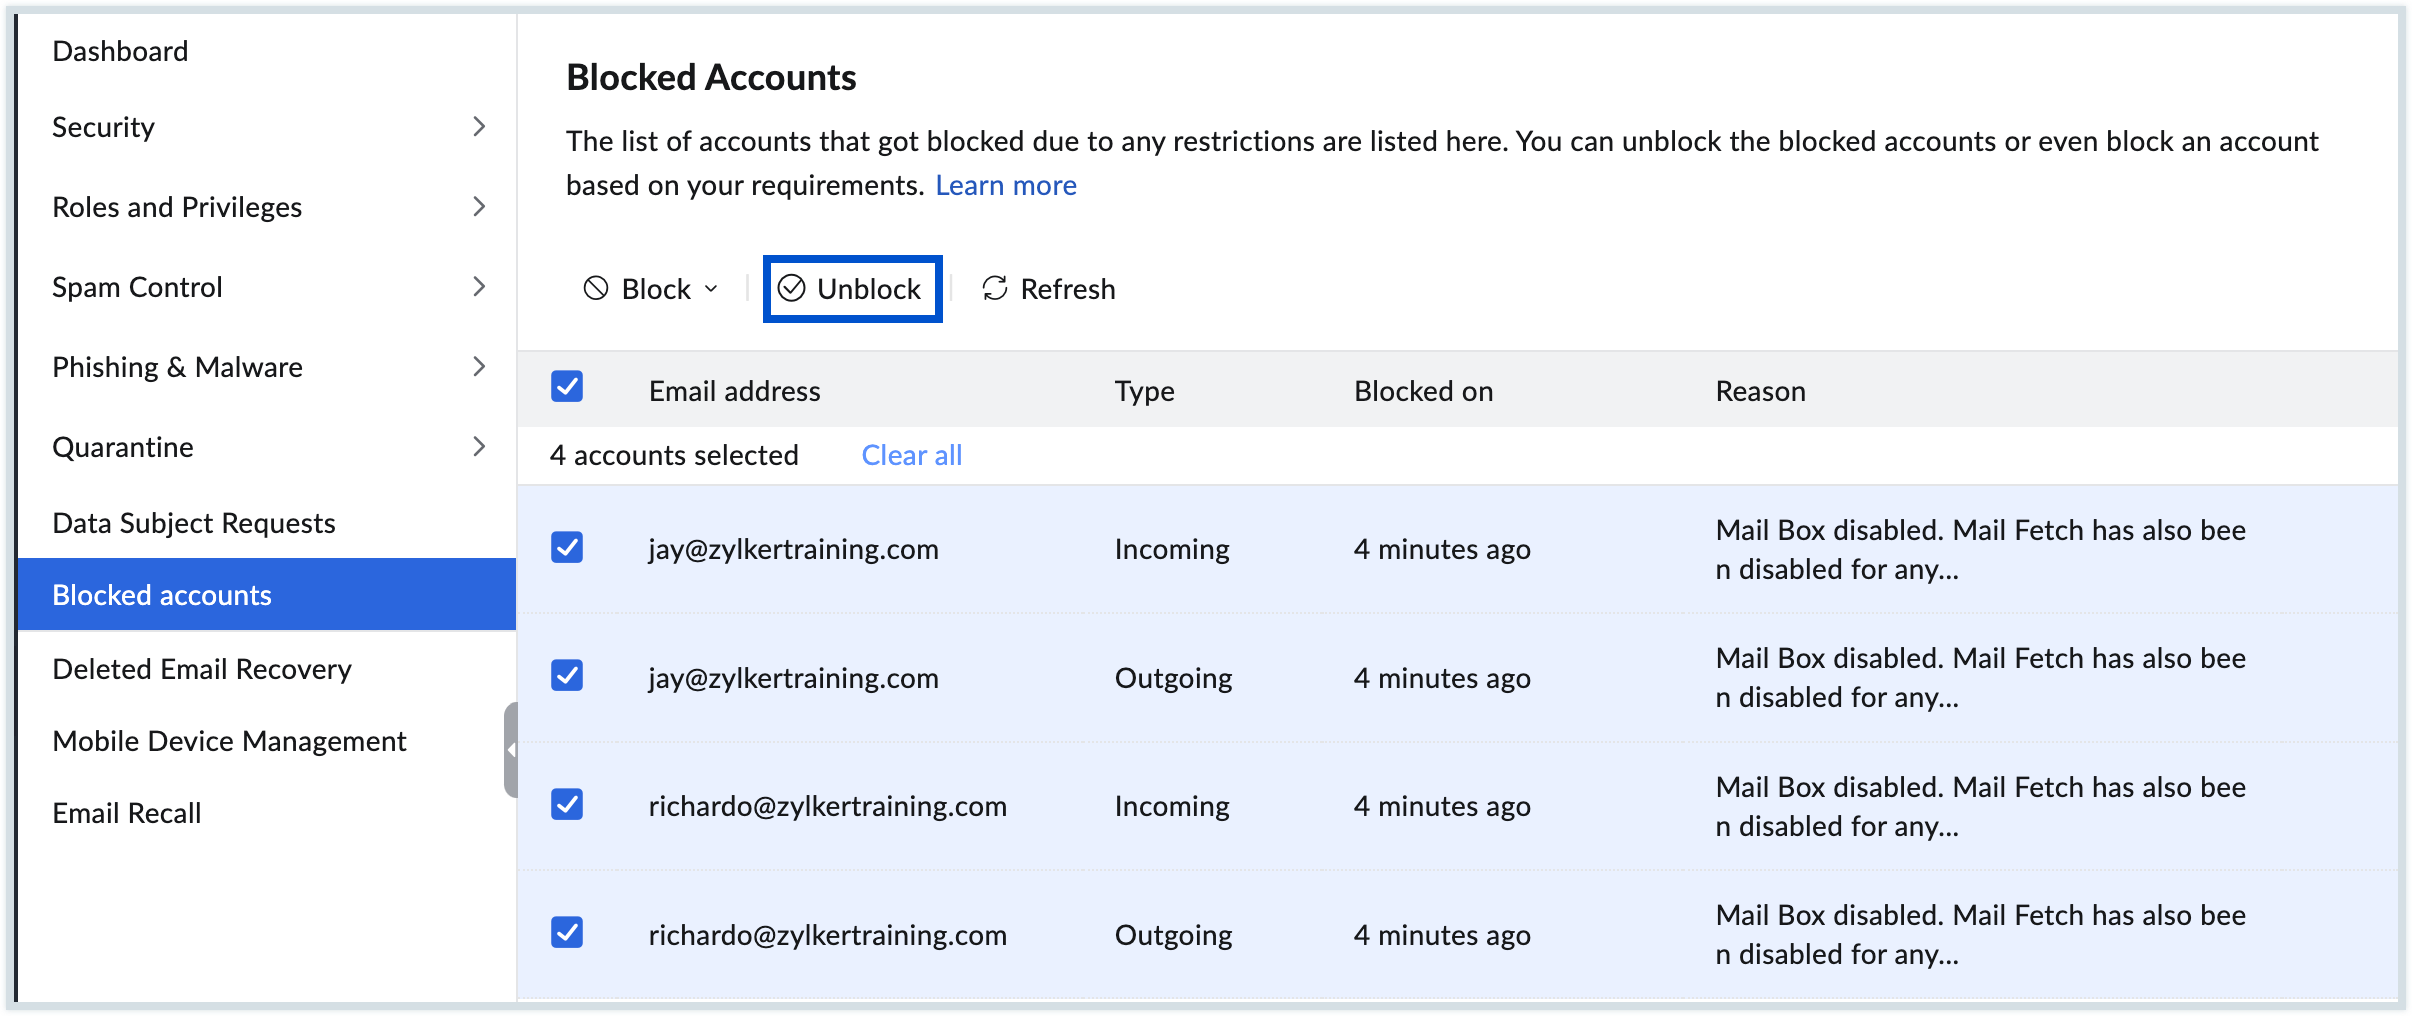
Task: Uncheck jay@zylkertraining.com Incoming row checkbox
Action: point(567,548)
